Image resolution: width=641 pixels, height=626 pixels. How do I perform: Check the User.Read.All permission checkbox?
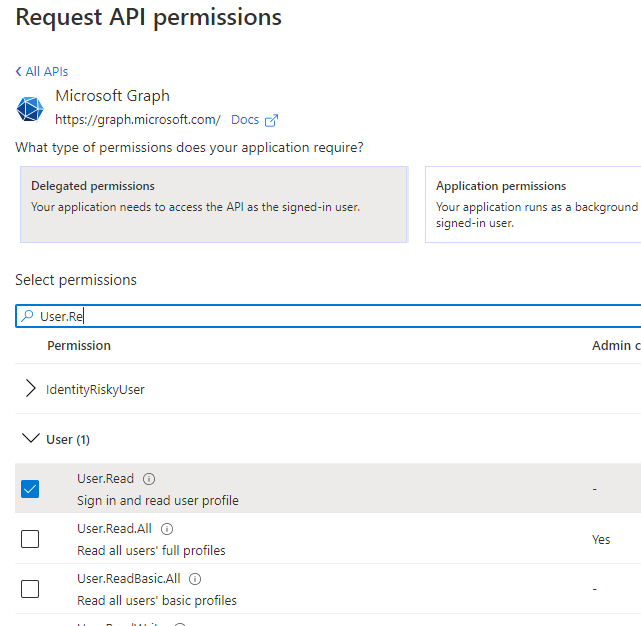[30, 539]
